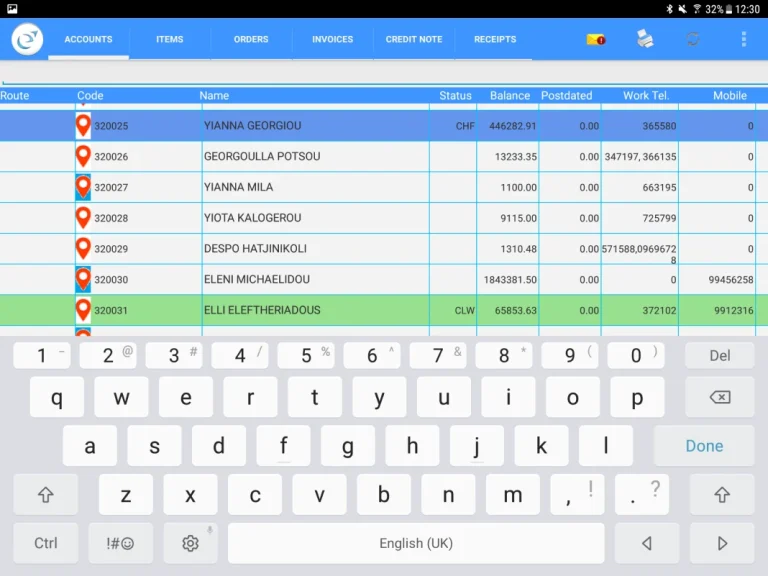Tap the sync refresh icon
Viewport: 768px width, 576px height.
[x=693, y=39]
